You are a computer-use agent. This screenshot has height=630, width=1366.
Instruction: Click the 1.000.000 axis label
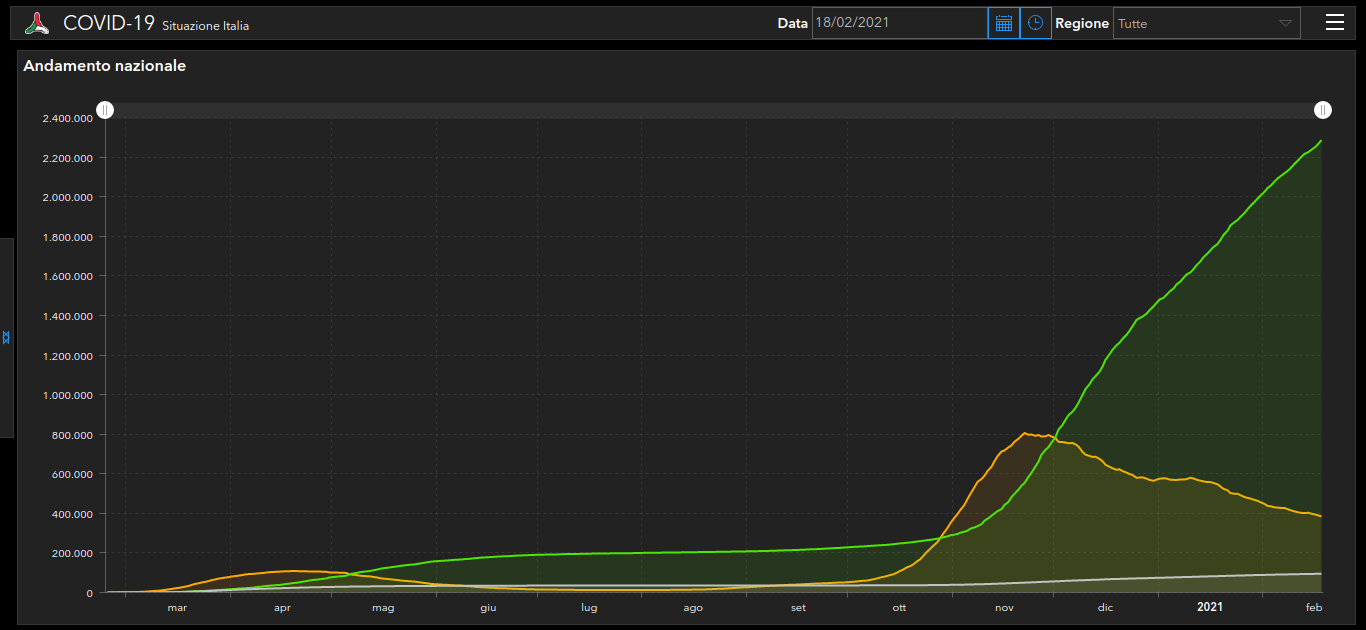point(67,395)
